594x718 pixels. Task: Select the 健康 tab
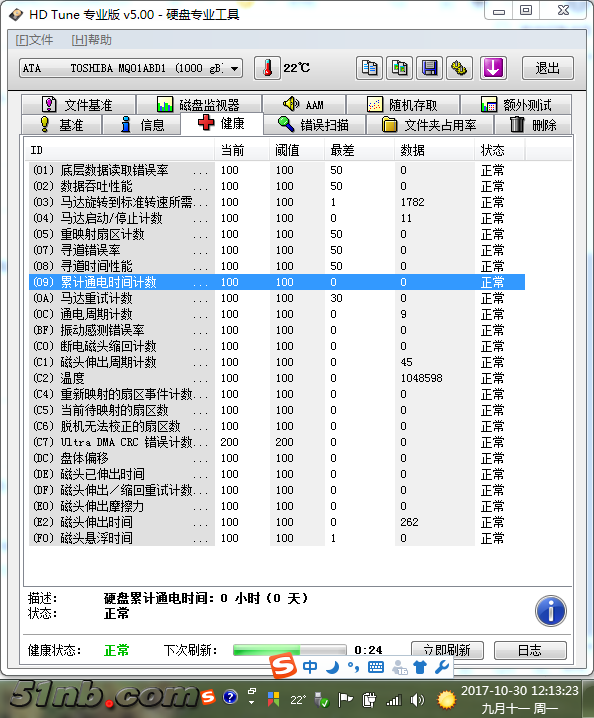coord(222,124)
